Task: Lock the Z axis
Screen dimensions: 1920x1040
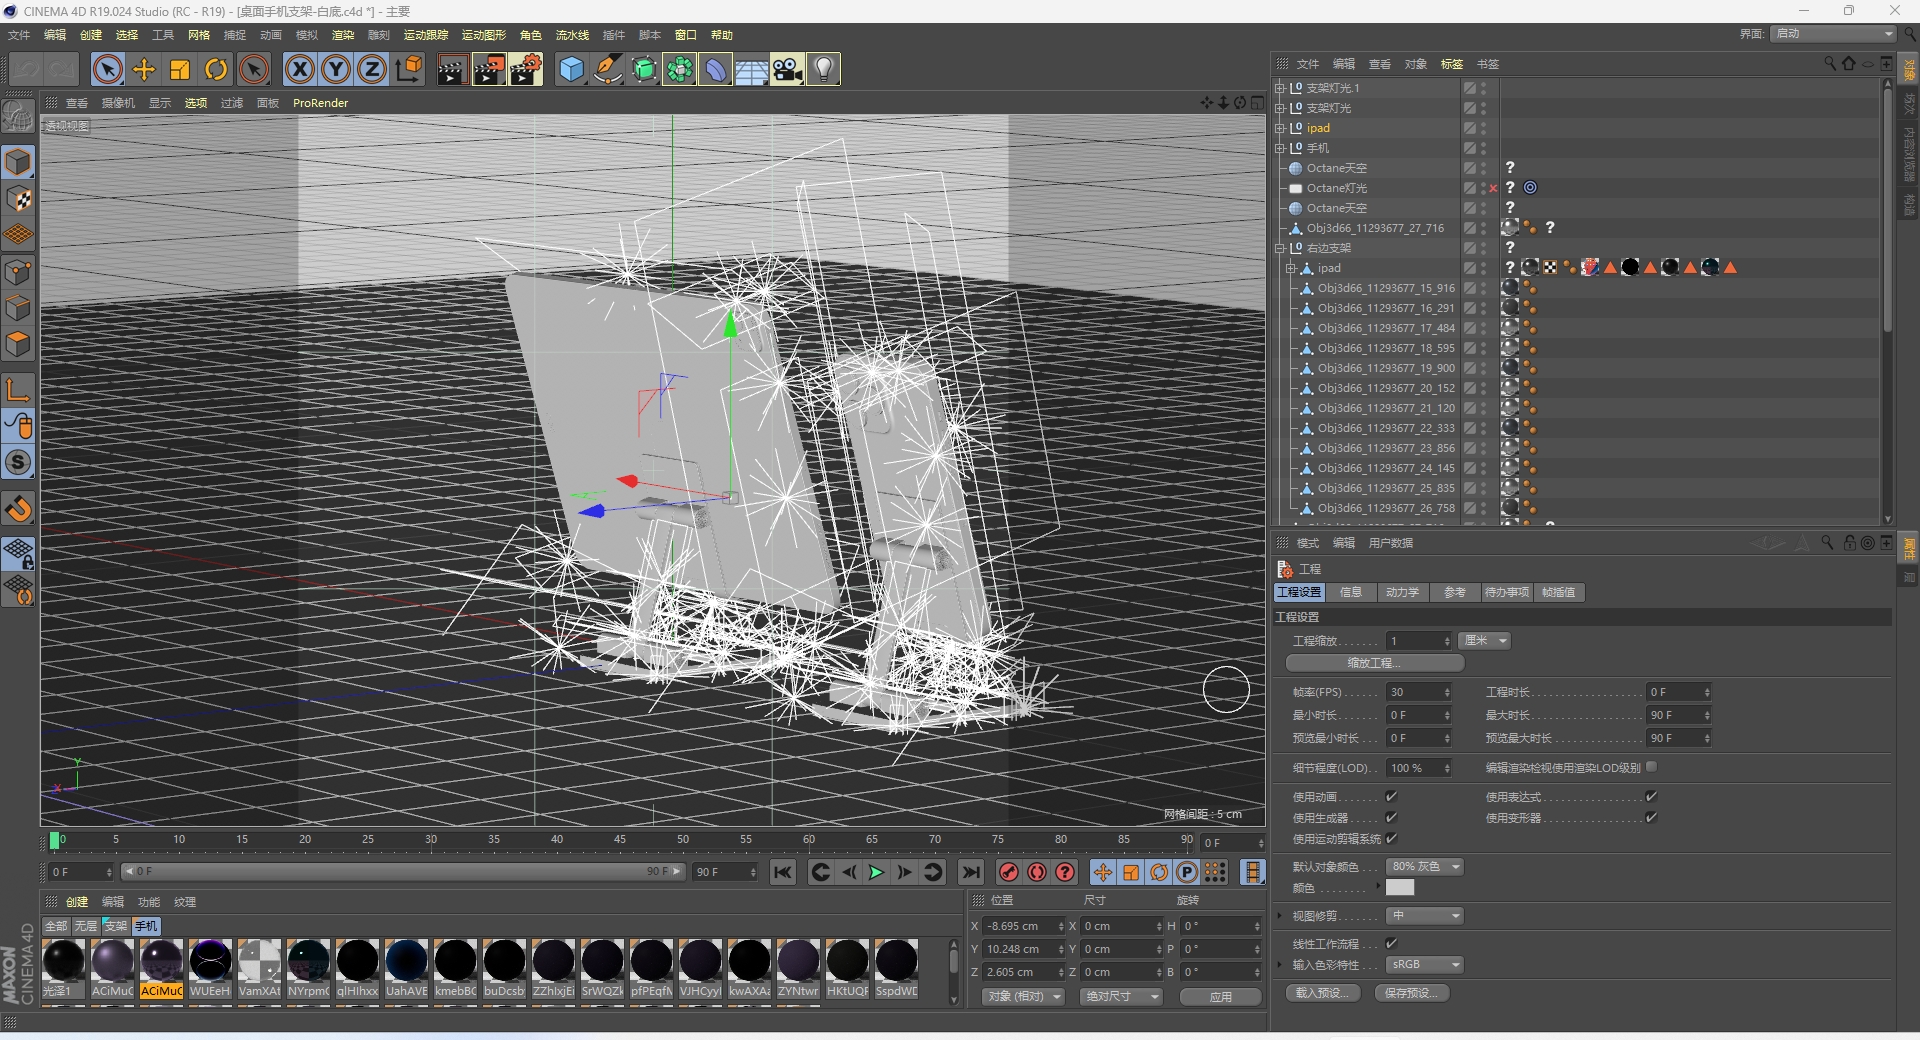Action: [372, 69]
